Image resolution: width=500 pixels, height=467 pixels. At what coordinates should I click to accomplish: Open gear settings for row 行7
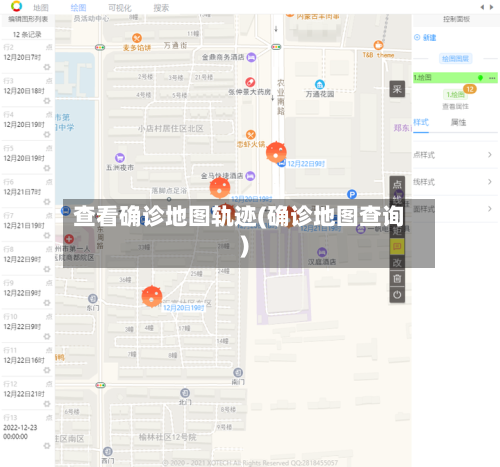click(x=47, y=235)
